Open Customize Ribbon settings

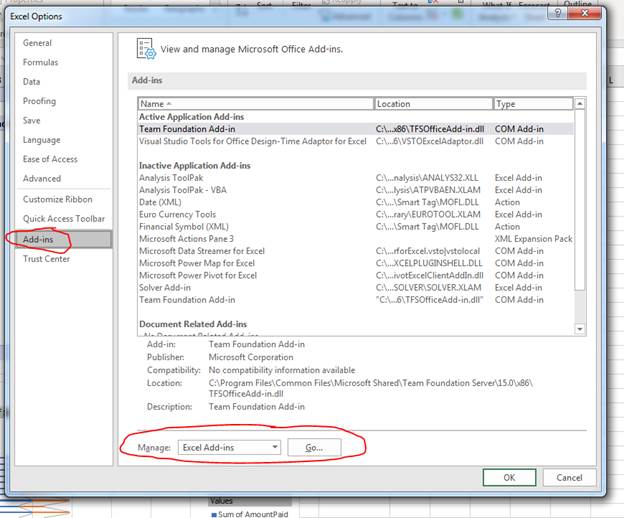tap(58, 199)
